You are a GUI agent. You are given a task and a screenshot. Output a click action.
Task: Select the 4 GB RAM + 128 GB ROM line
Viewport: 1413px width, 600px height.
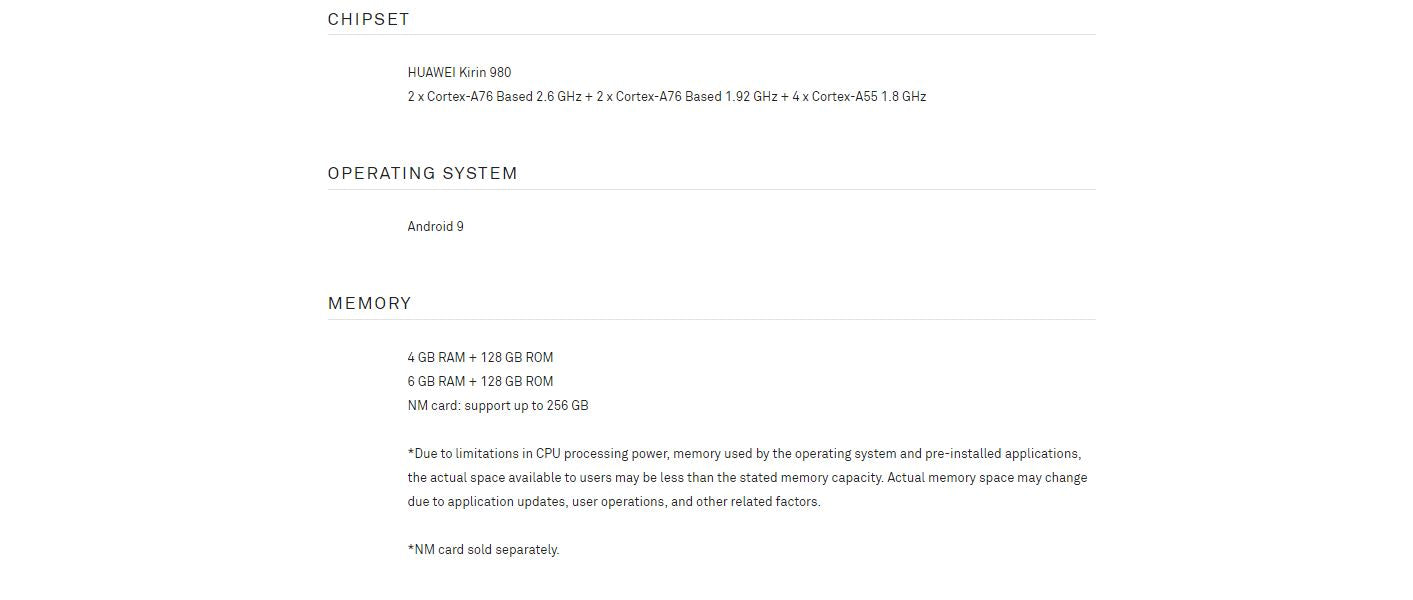click(480, 357)
